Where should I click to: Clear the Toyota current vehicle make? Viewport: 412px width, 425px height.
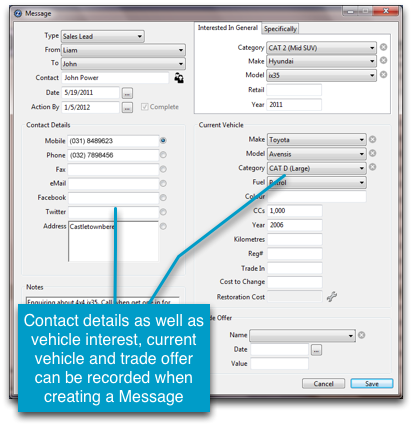coord(372,139)
